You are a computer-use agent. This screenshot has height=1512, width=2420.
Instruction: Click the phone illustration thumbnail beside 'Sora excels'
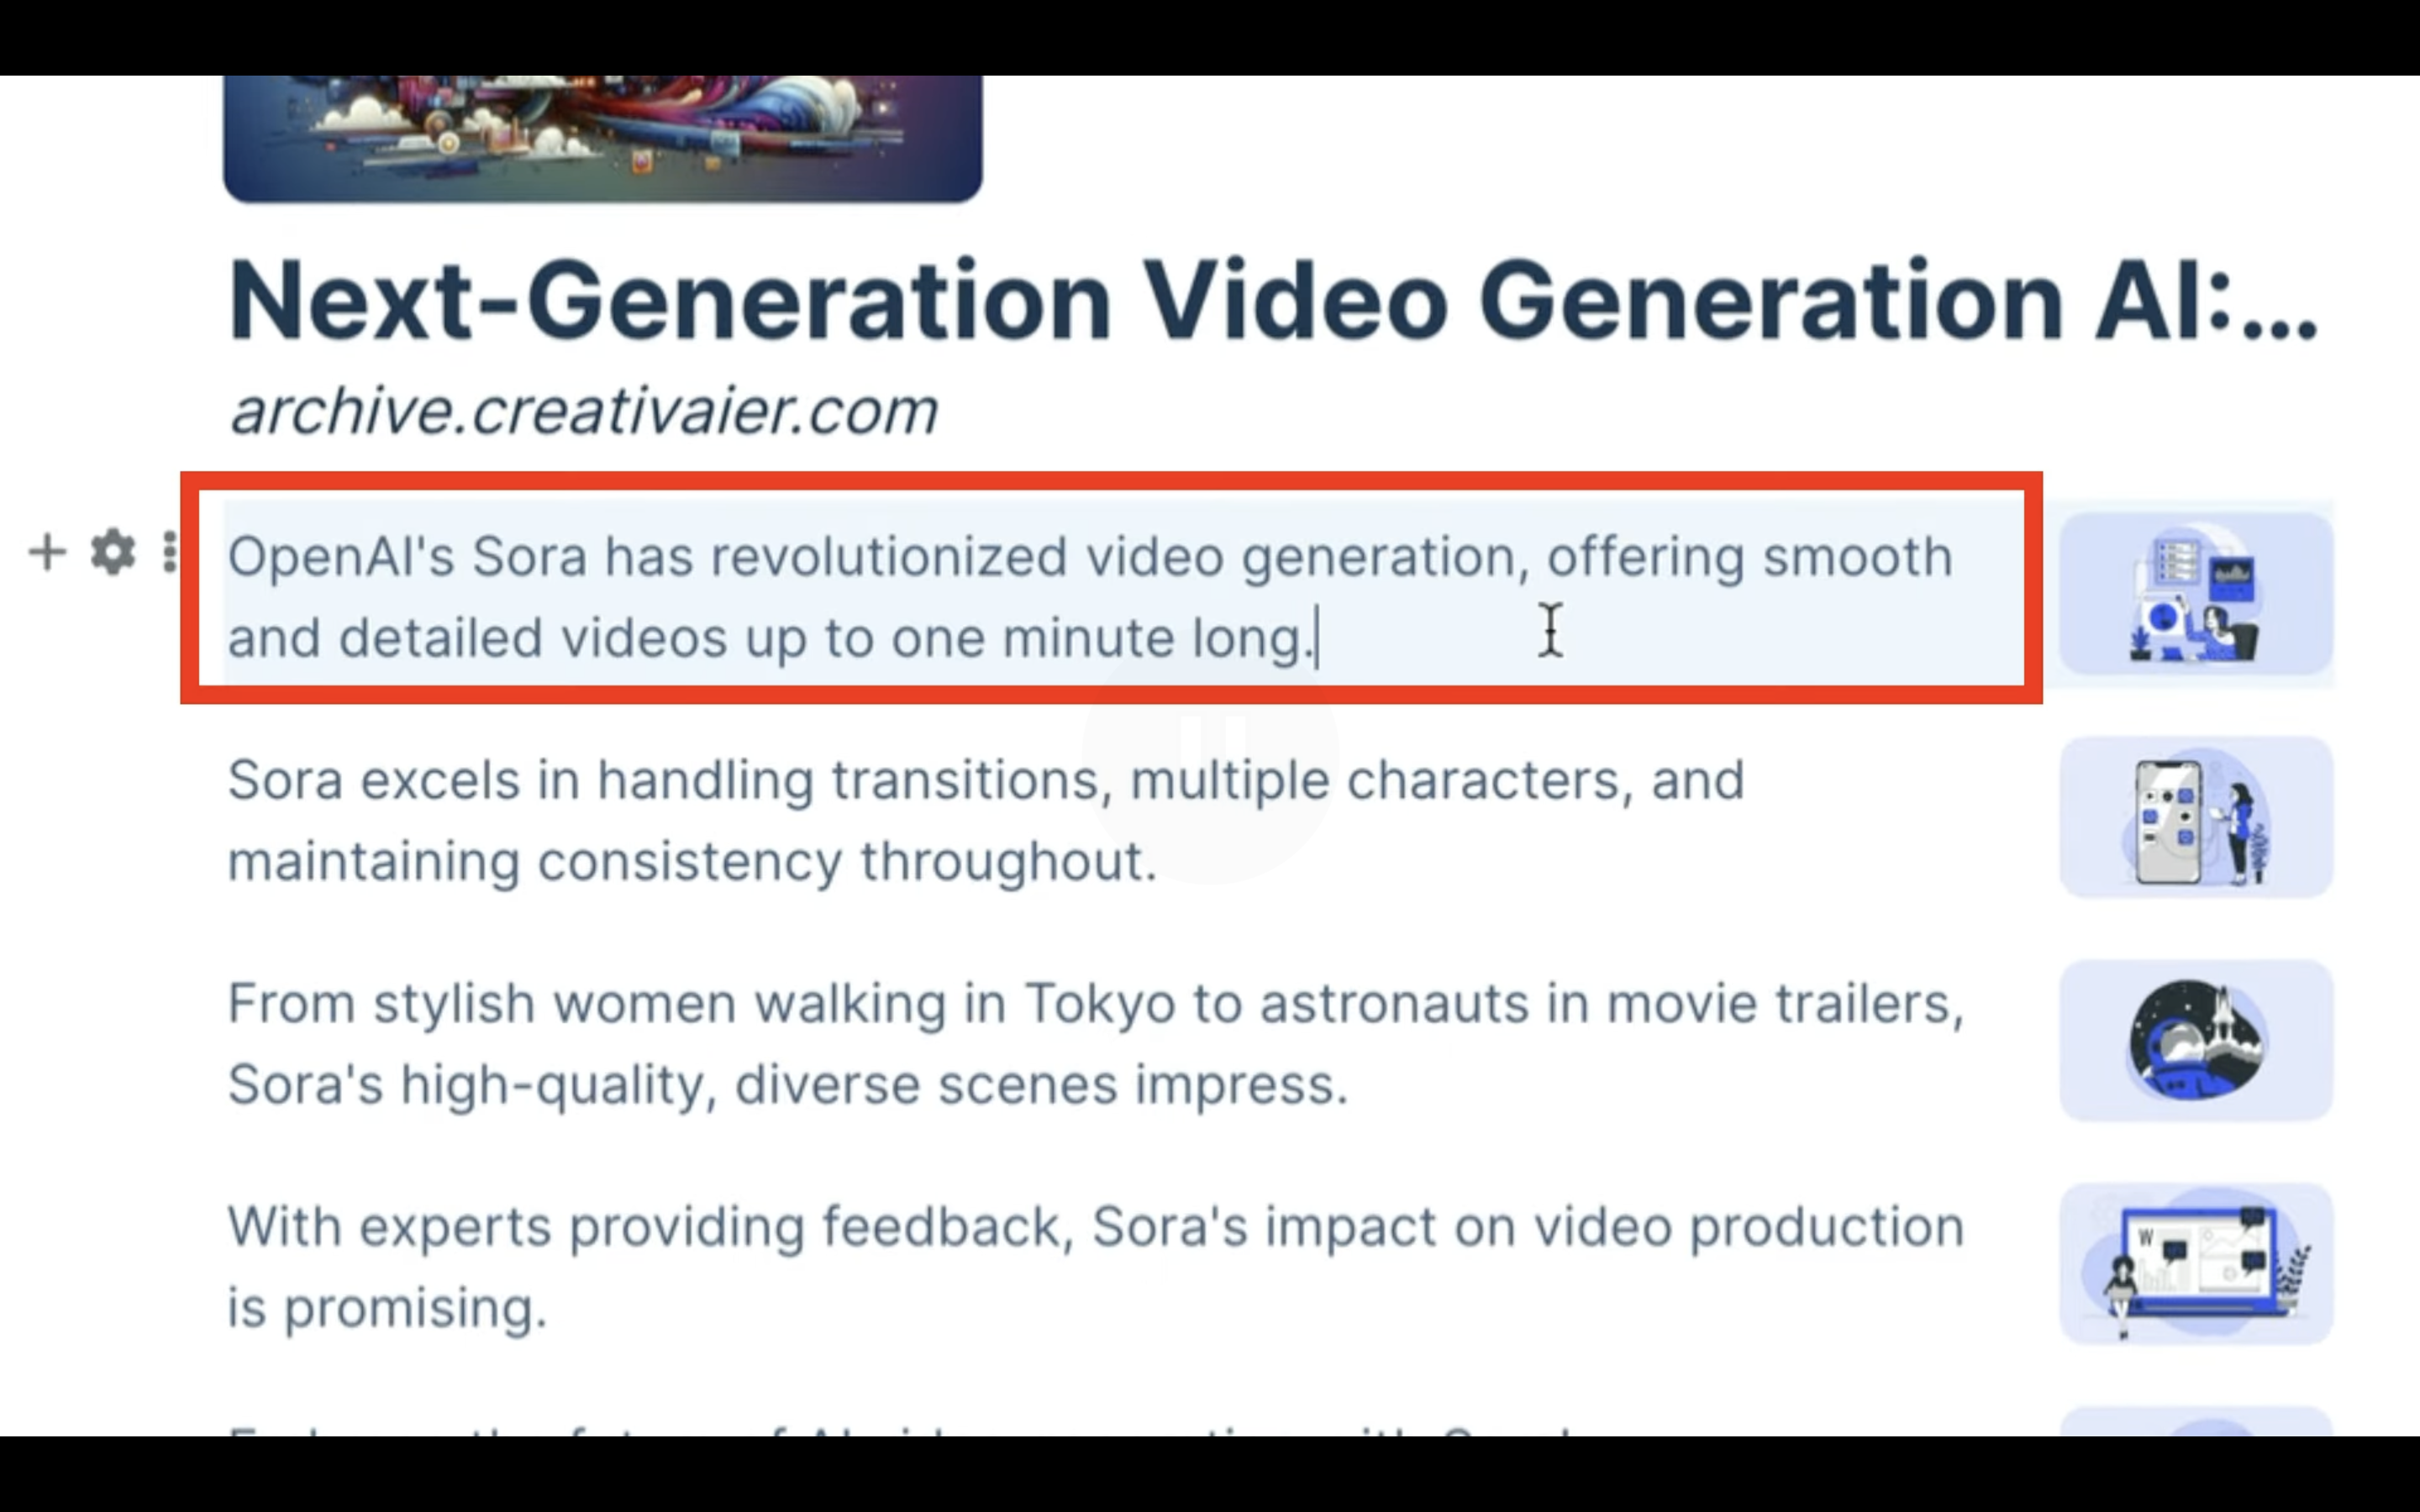point(2196,817)
